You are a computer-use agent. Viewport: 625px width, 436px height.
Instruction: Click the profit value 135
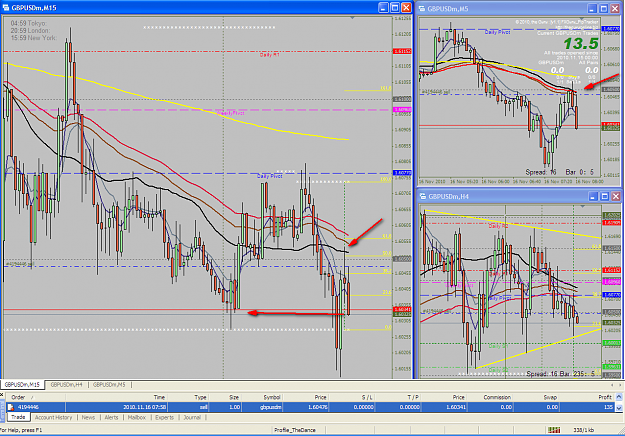pos(608,407)
